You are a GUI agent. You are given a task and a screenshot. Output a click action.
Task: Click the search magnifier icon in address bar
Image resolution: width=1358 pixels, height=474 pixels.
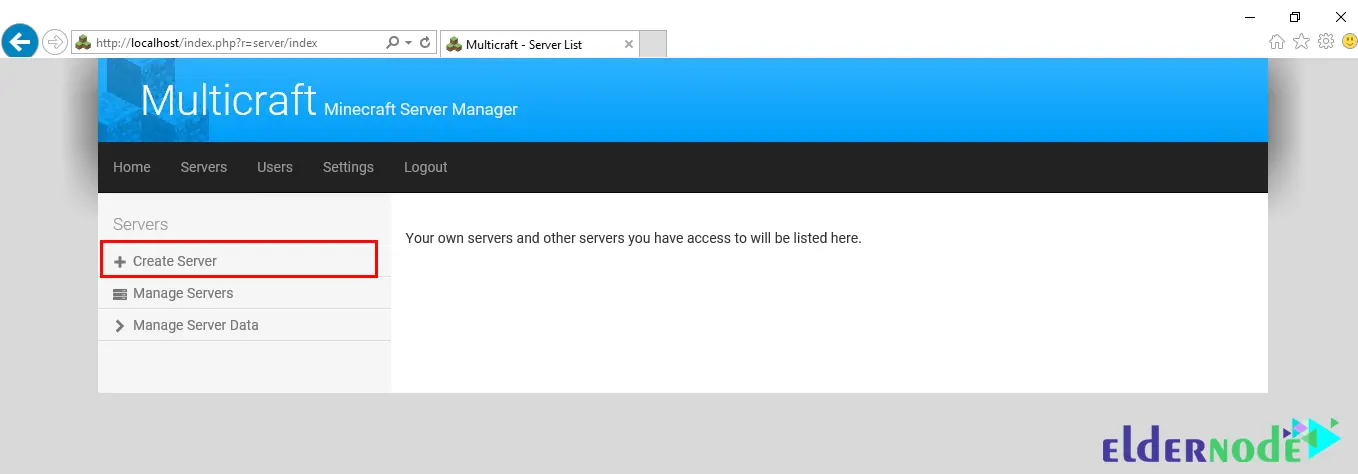(x=393, y=43)
